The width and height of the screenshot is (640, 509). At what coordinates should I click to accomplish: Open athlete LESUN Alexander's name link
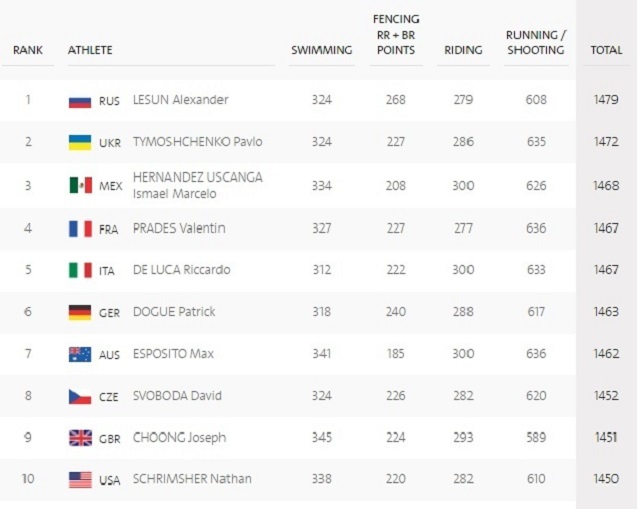click(181, 100)
